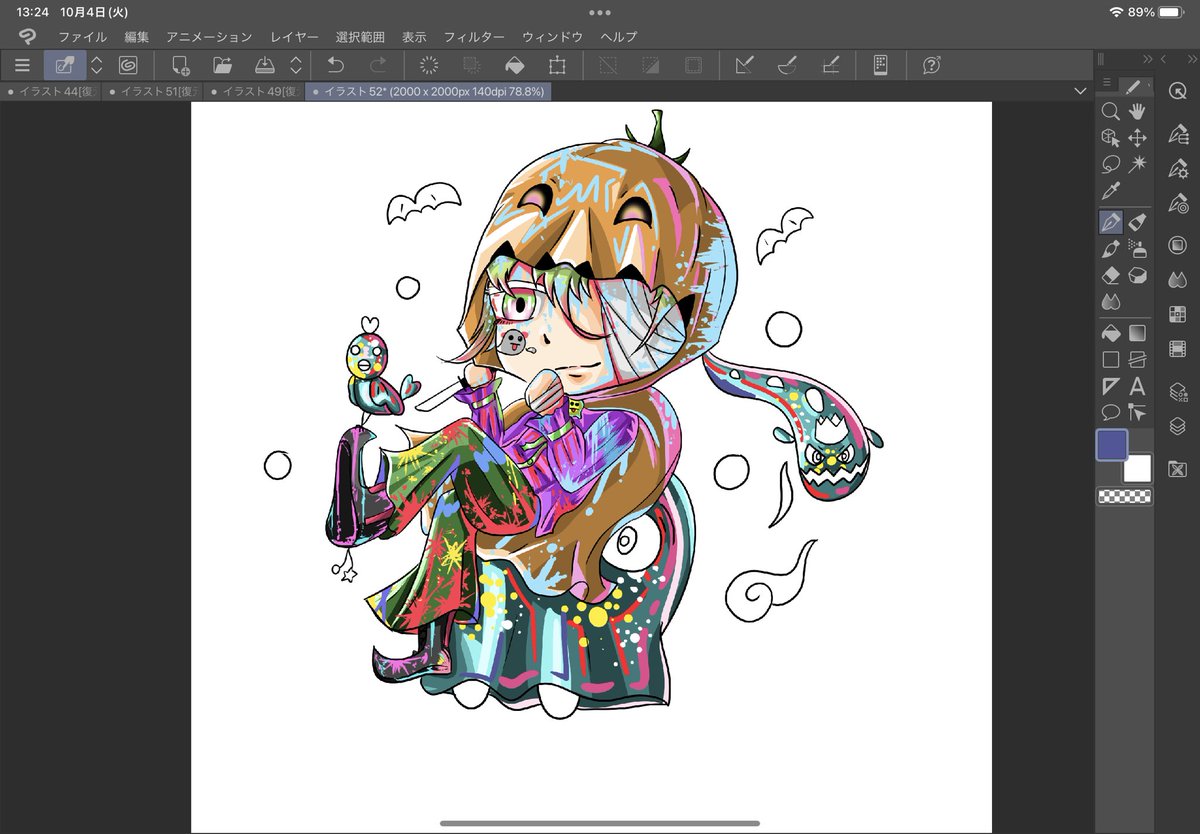Open the hamburger menu in command bar
This screenshot has height=834, width=1200.
pos(22,65)
